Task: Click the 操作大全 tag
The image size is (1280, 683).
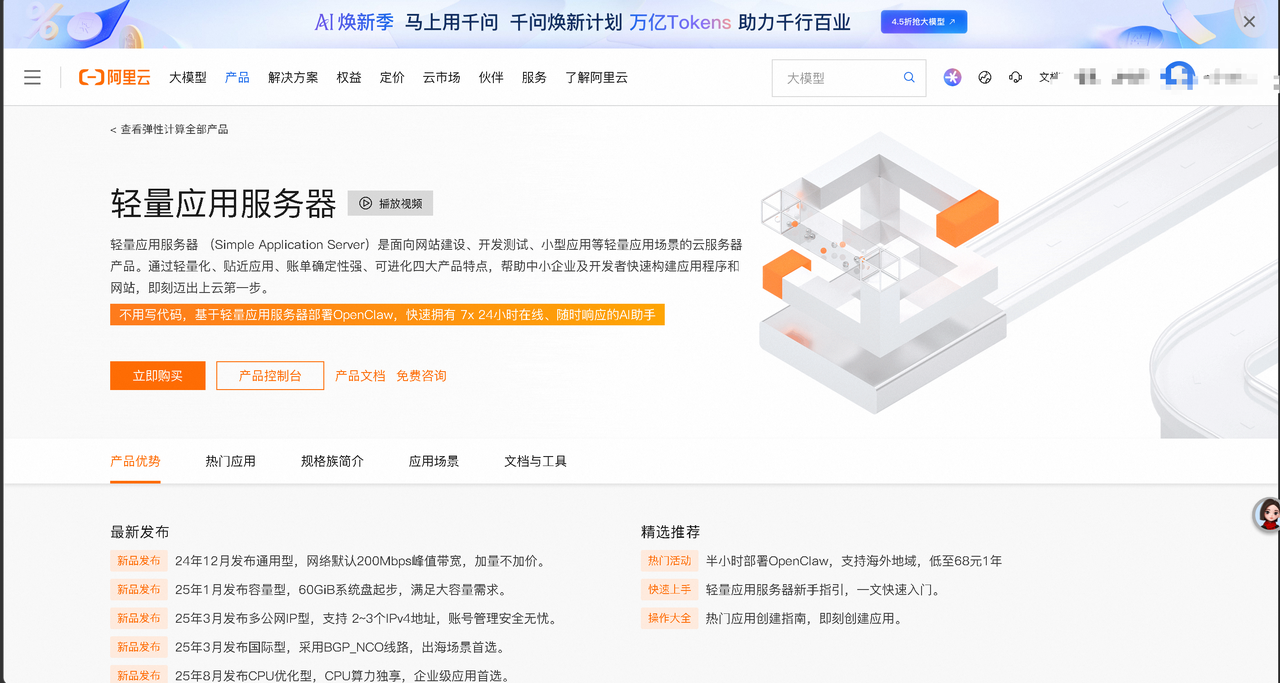Action: tap(669, 619)
